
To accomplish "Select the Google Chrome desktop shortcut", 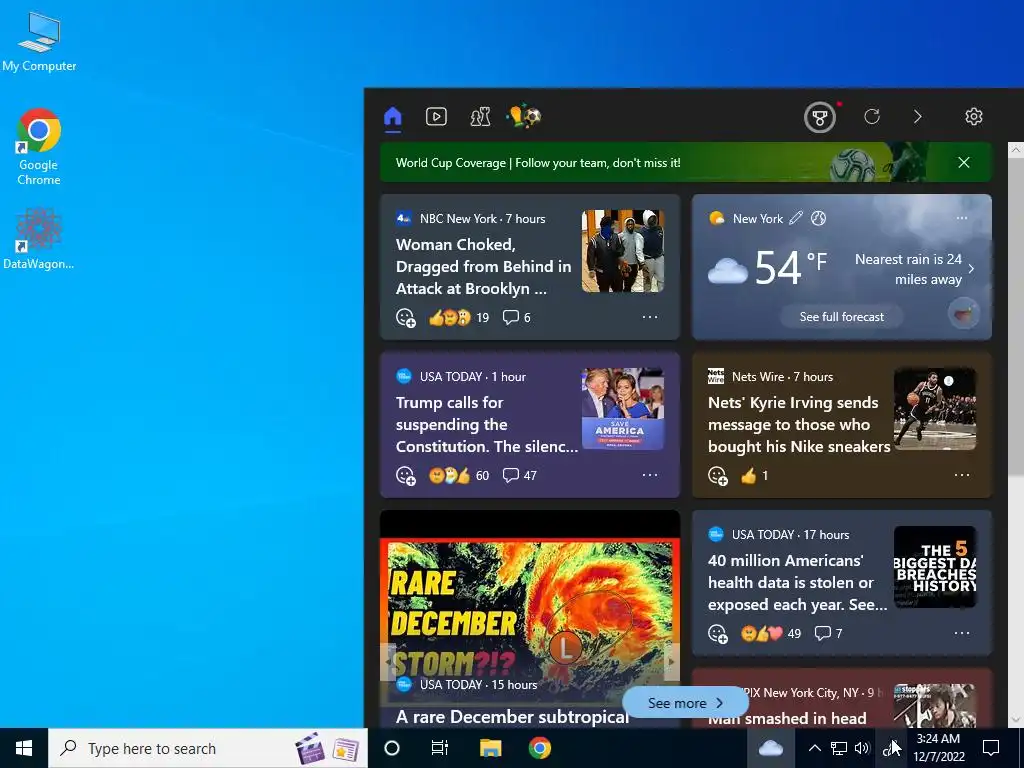I will (x=39, y=147).
